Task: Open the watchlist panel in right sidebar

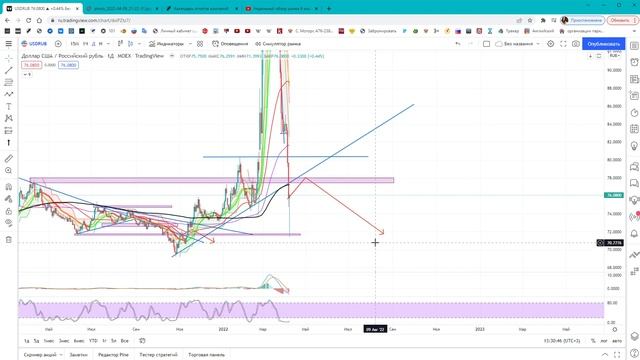Action: 634,45
